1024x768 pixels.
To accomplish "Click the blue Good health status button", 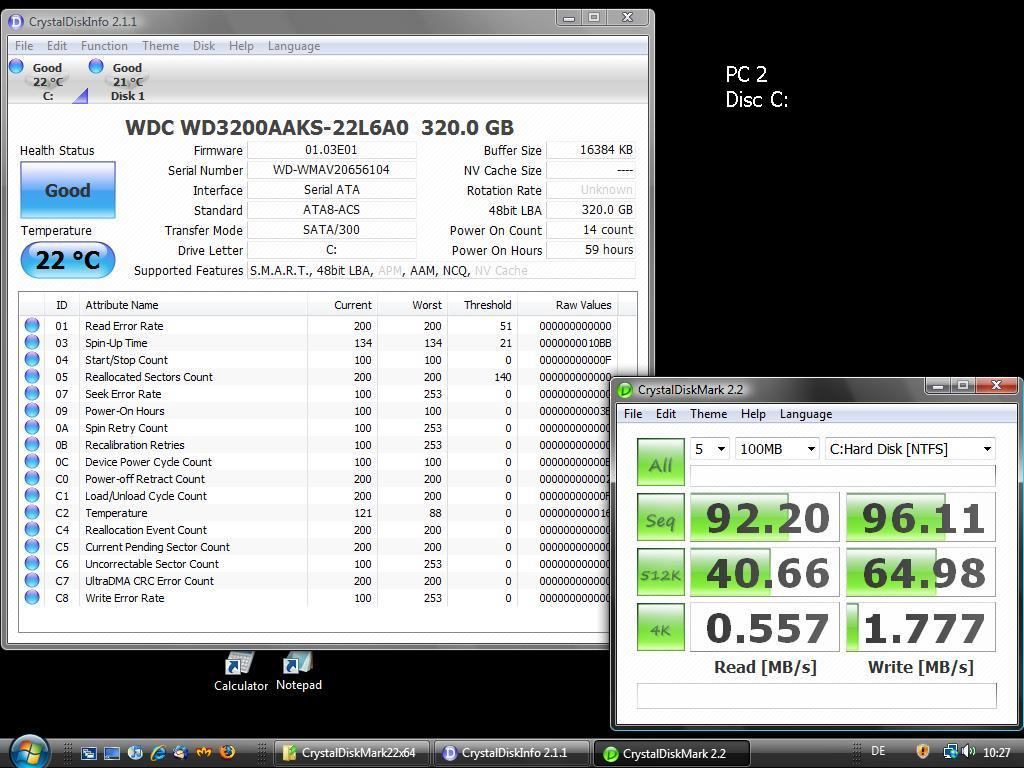I will point(68,190).
